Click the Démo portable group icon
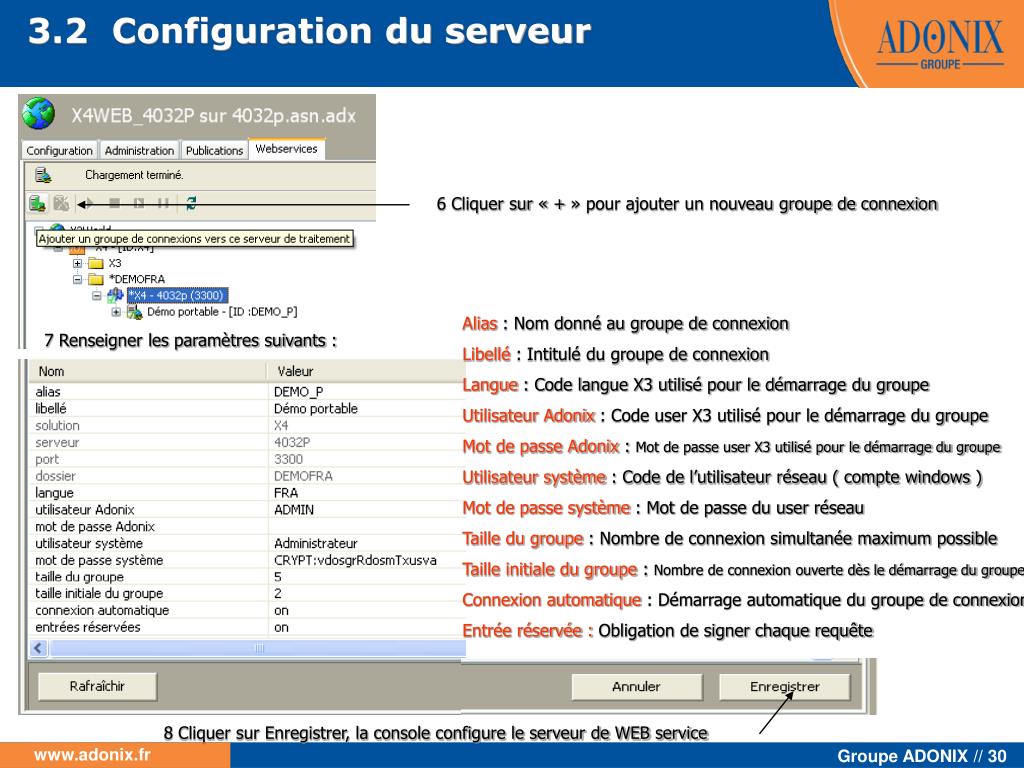The image size is (1024, 768). [x=135, y=312]
